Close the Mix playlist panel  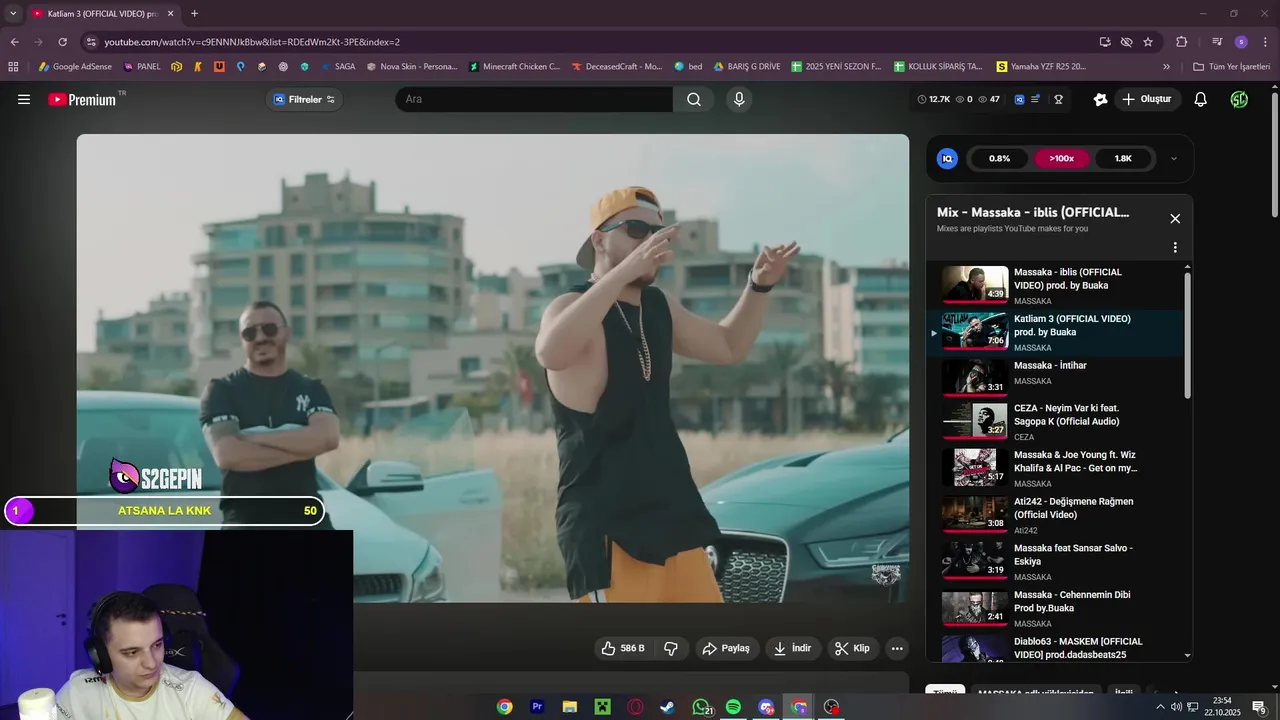click(1175, 218)
